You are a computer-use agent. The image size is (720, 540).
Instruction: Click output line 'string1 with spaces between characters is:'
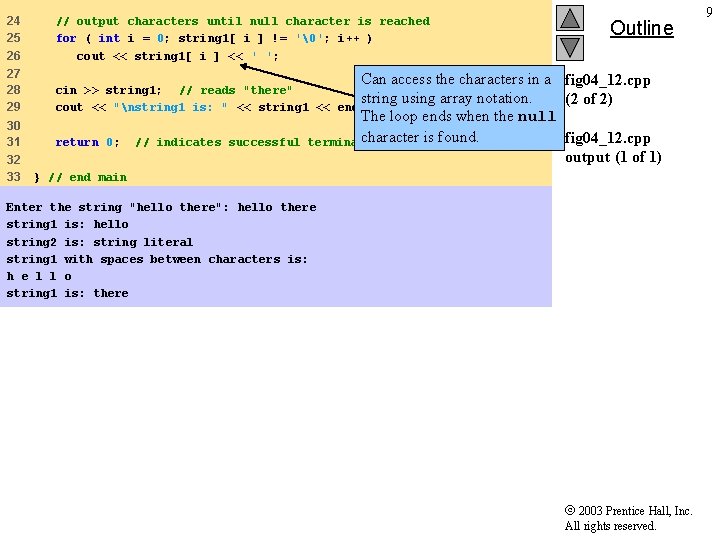coord(157,259)
